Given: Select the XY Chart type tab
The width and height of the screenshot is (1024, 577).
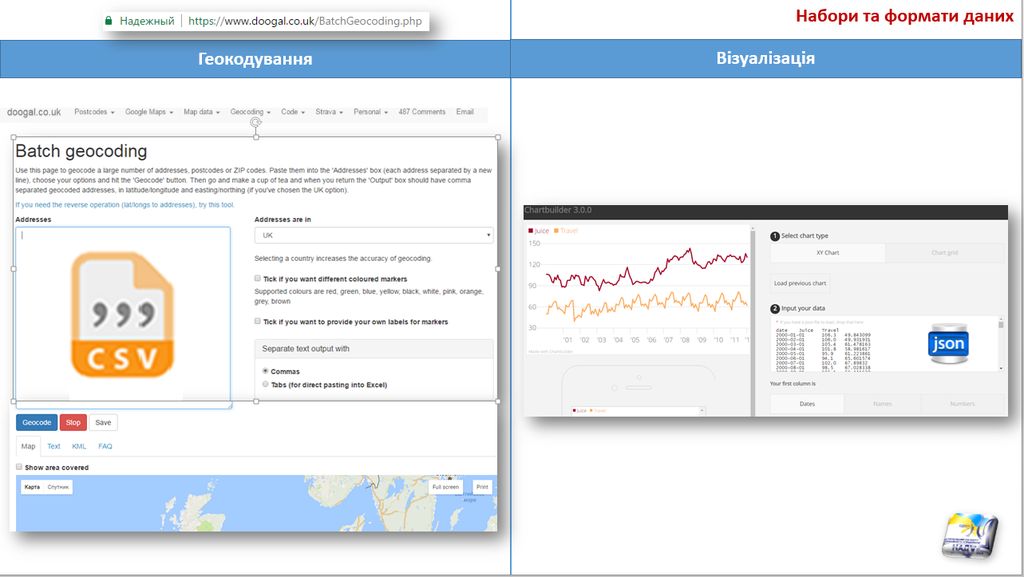Looking at the screenshot, I should coord(827,253).
